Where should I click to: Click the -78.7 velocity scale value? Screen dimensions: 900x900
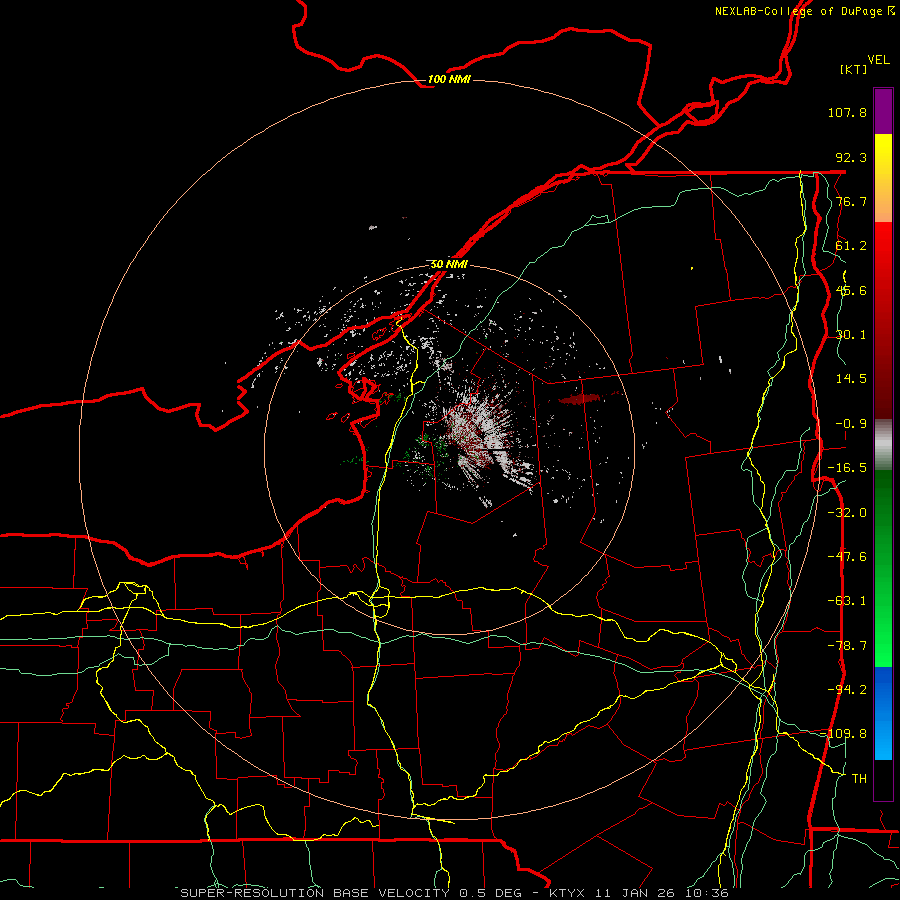point(847,646)
